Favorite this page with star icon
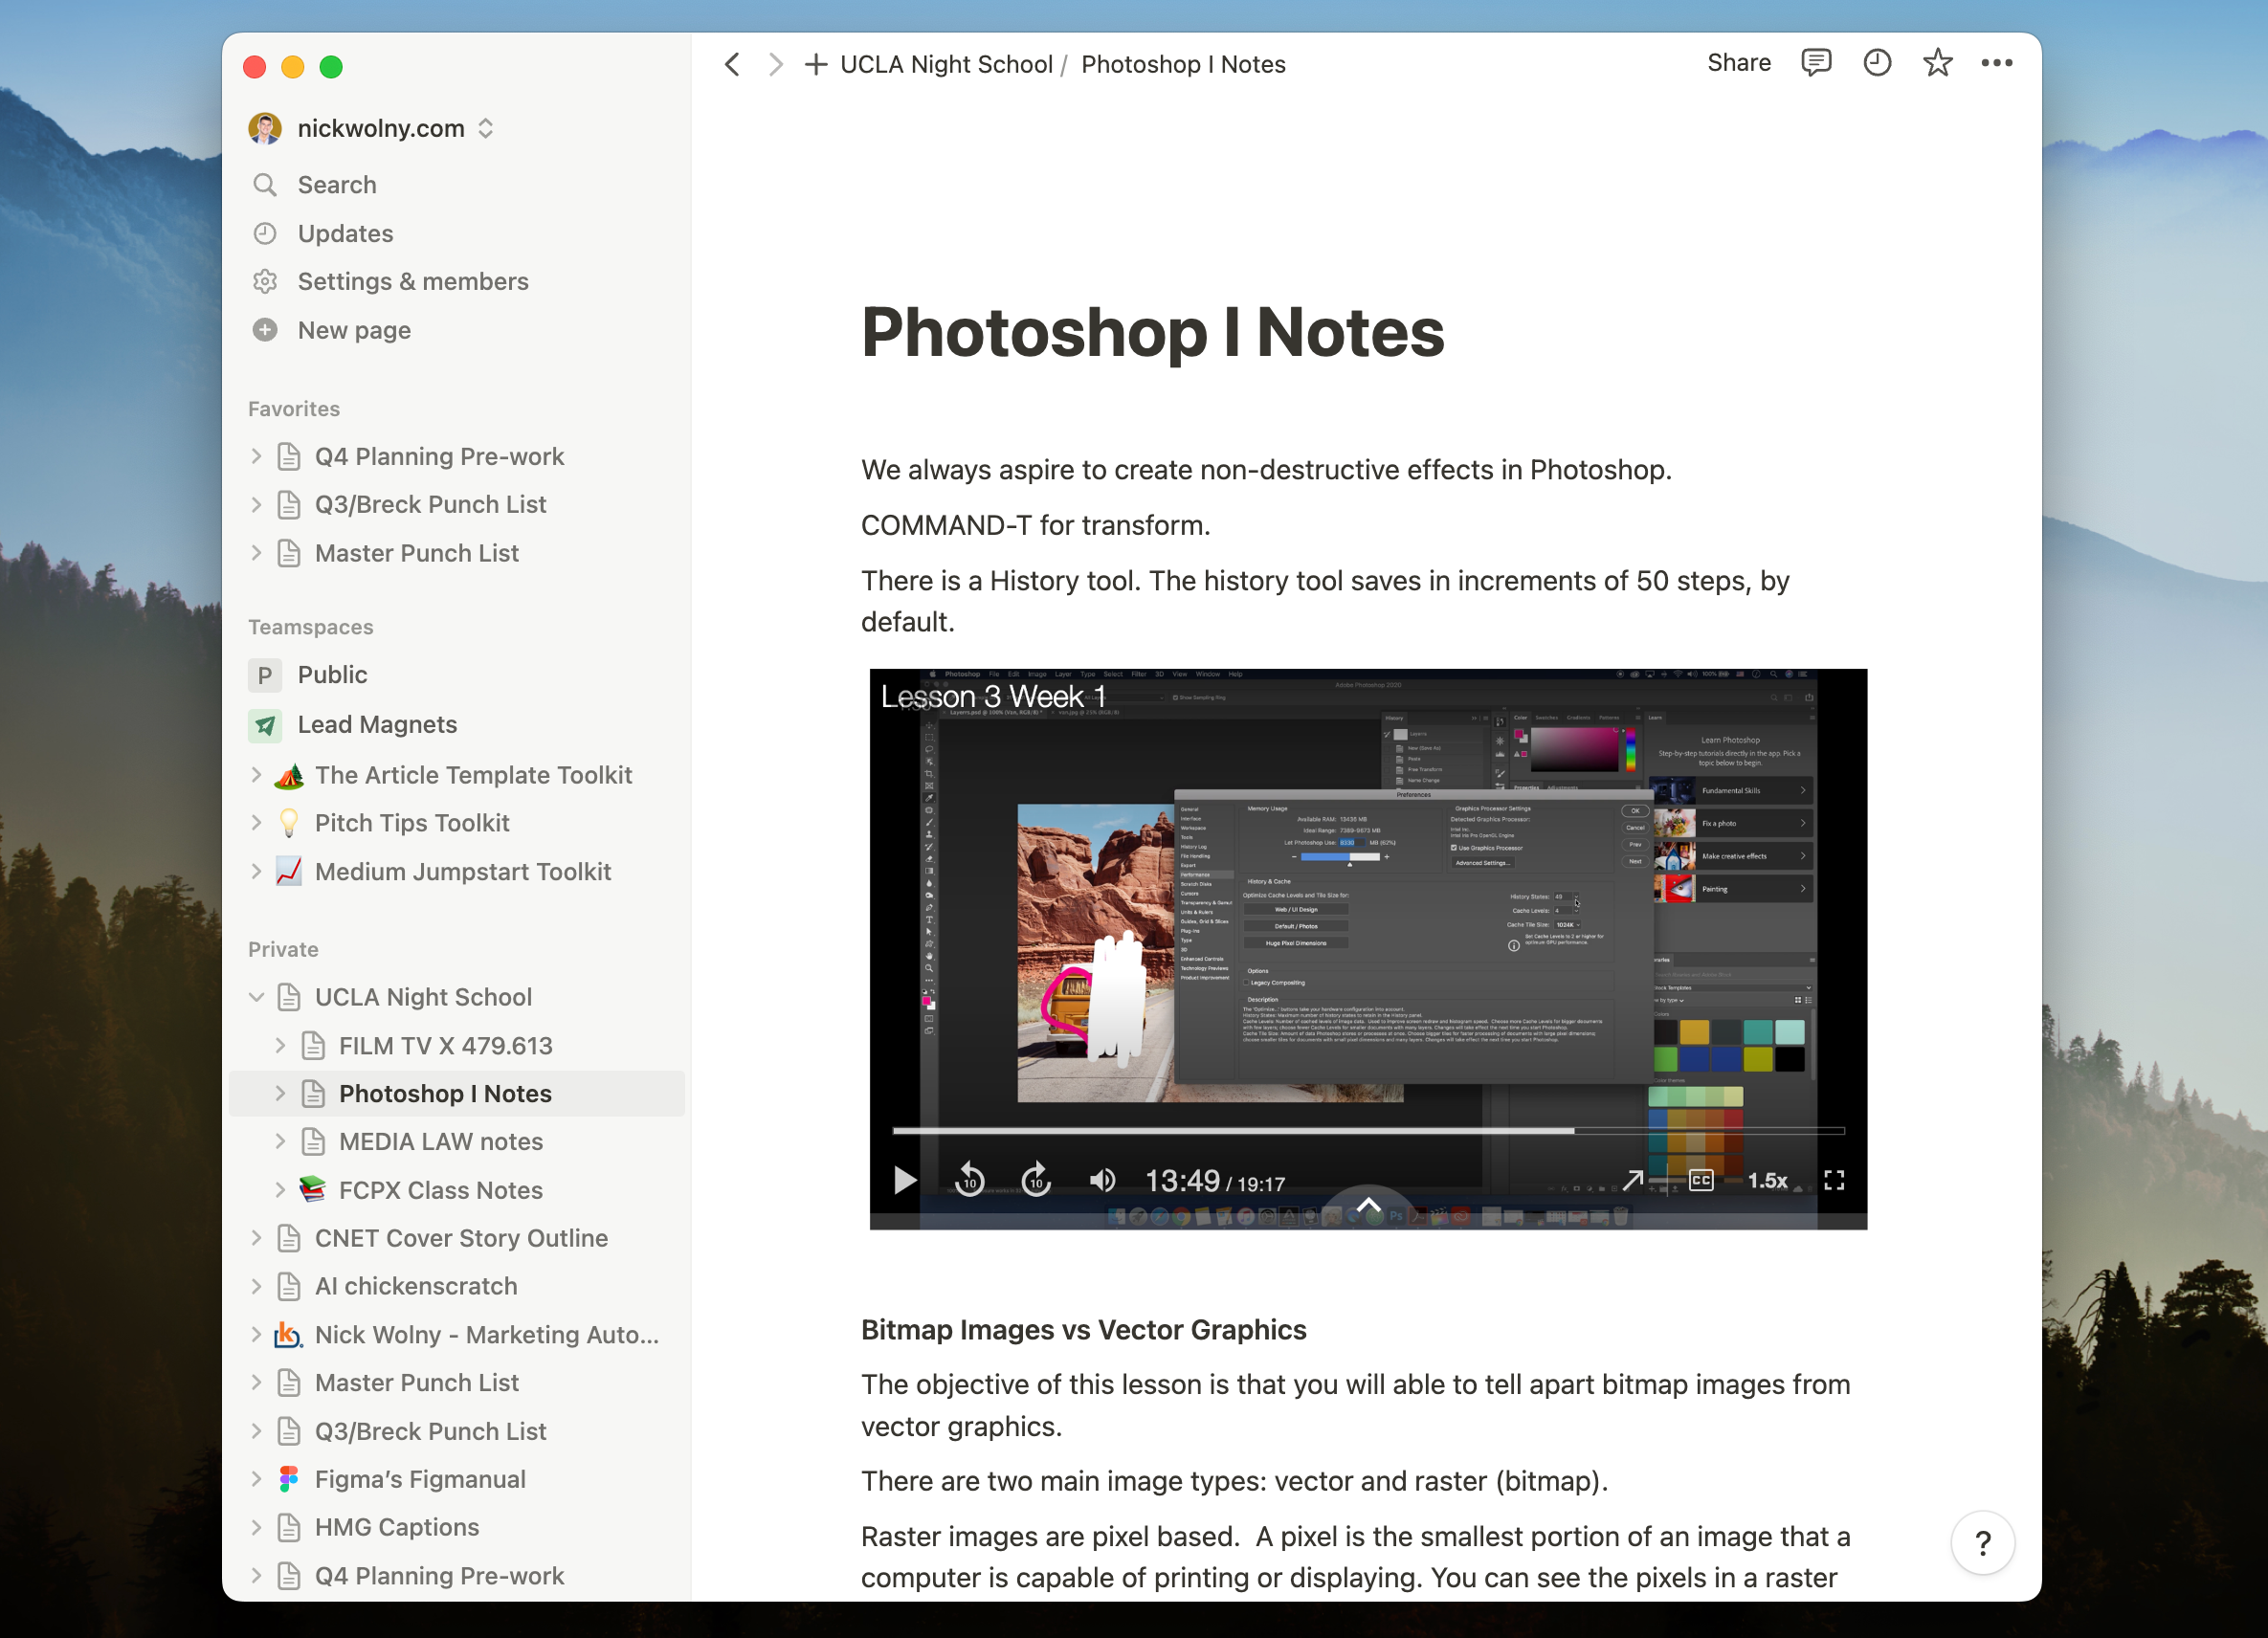Viewport: 2268px width, 1638px height. (x=1937, y=63)
